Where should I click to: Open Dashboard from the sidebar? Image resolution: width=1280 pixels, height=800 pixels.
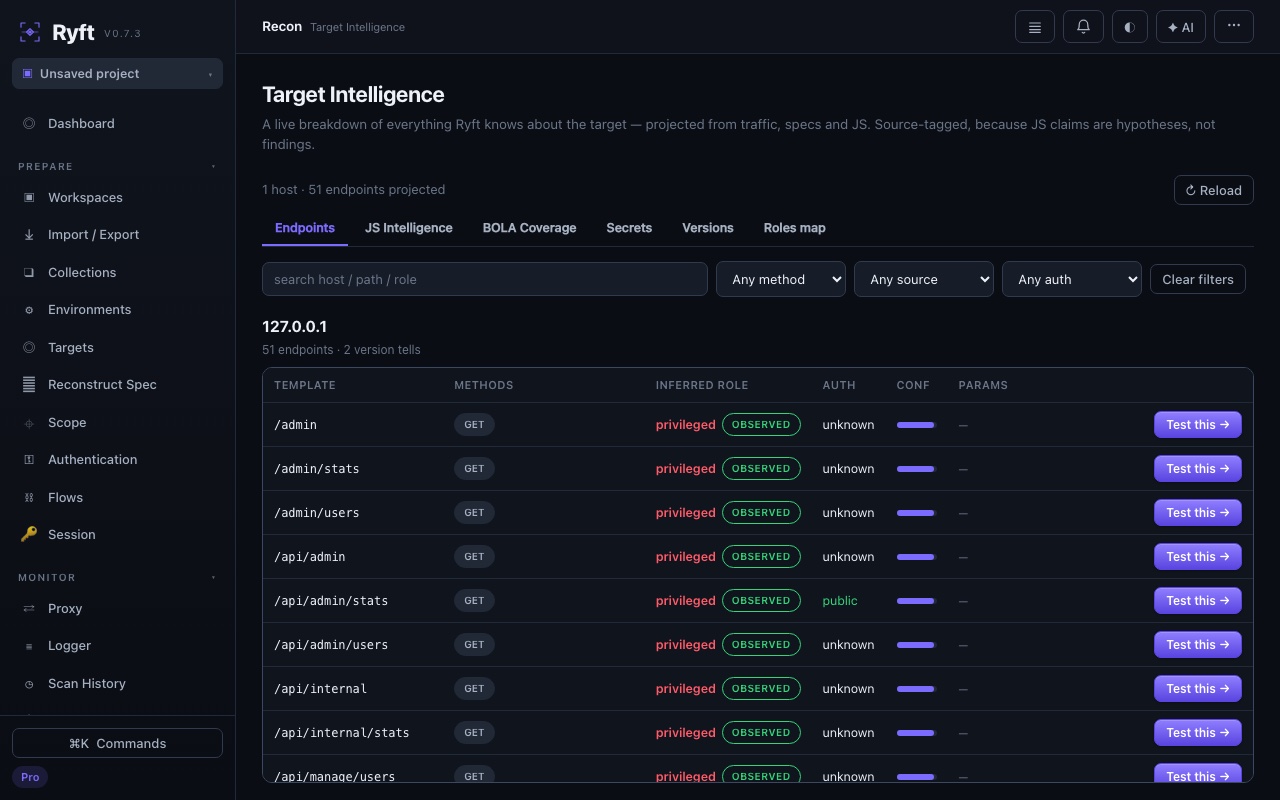point(117,123)
